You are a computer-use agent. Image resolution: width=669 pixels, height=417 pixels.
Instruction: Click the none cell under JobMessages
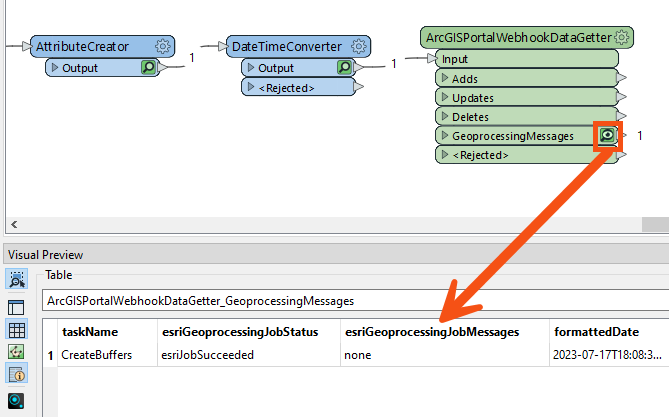coord(445,355)
